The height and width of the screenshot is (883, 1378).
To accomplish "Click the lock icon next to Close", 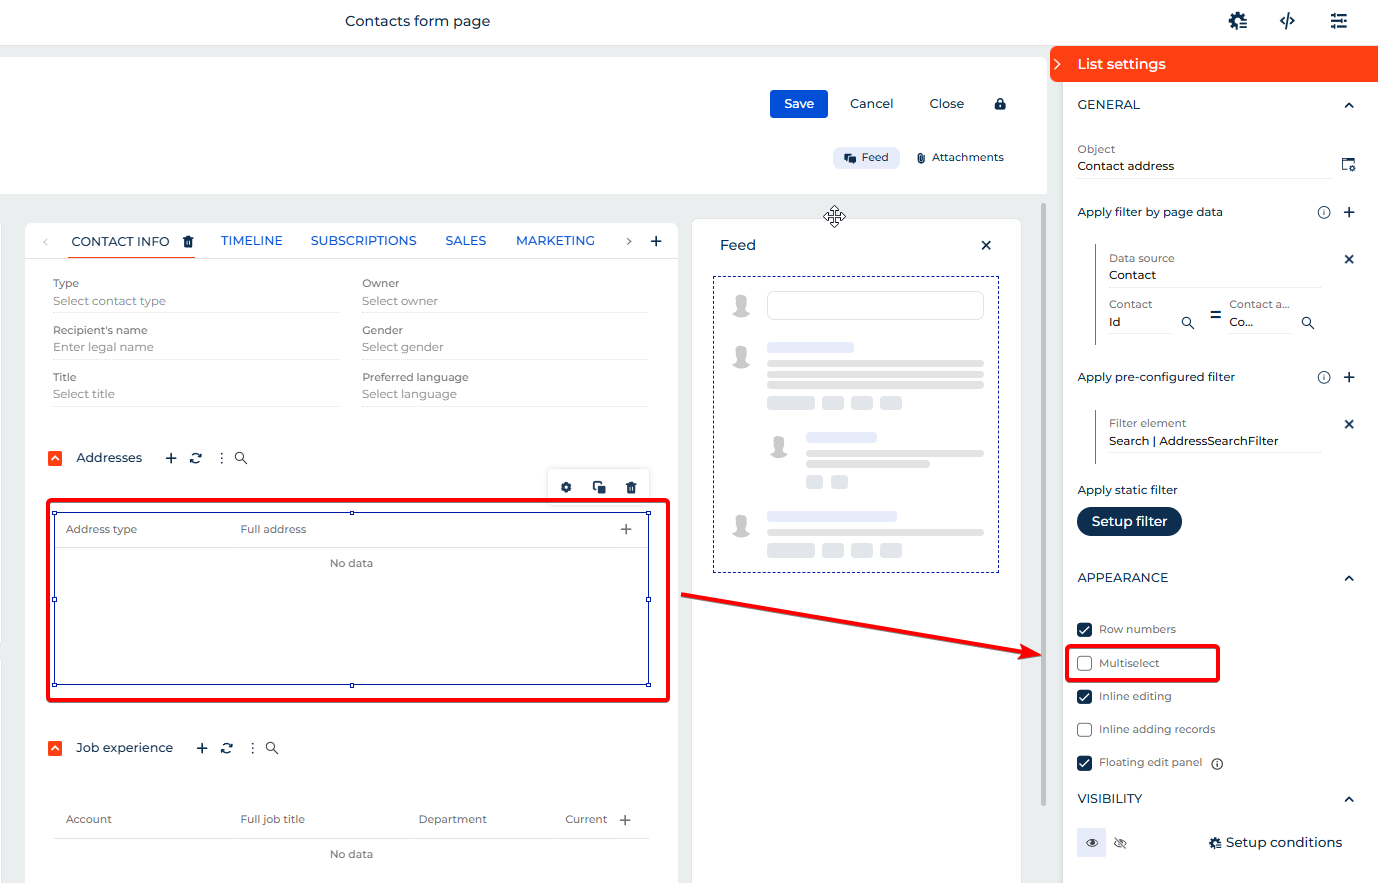I will pos(1000,104).
